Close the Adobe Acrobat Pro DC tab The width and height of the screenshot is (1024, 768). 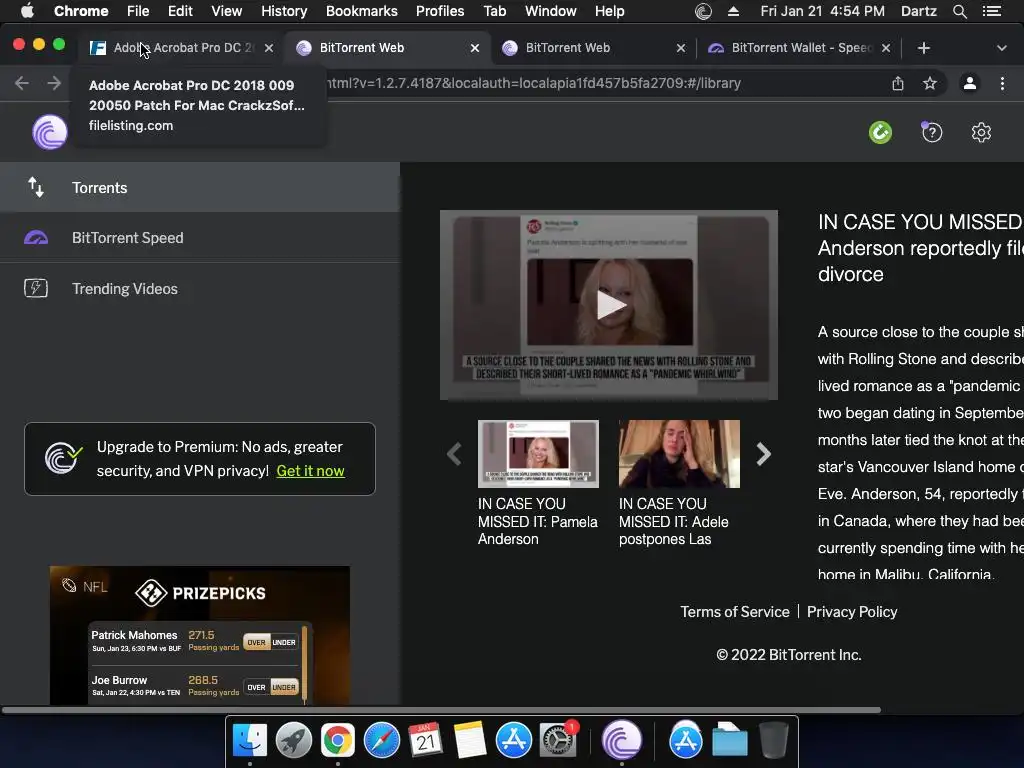(268, 48)
